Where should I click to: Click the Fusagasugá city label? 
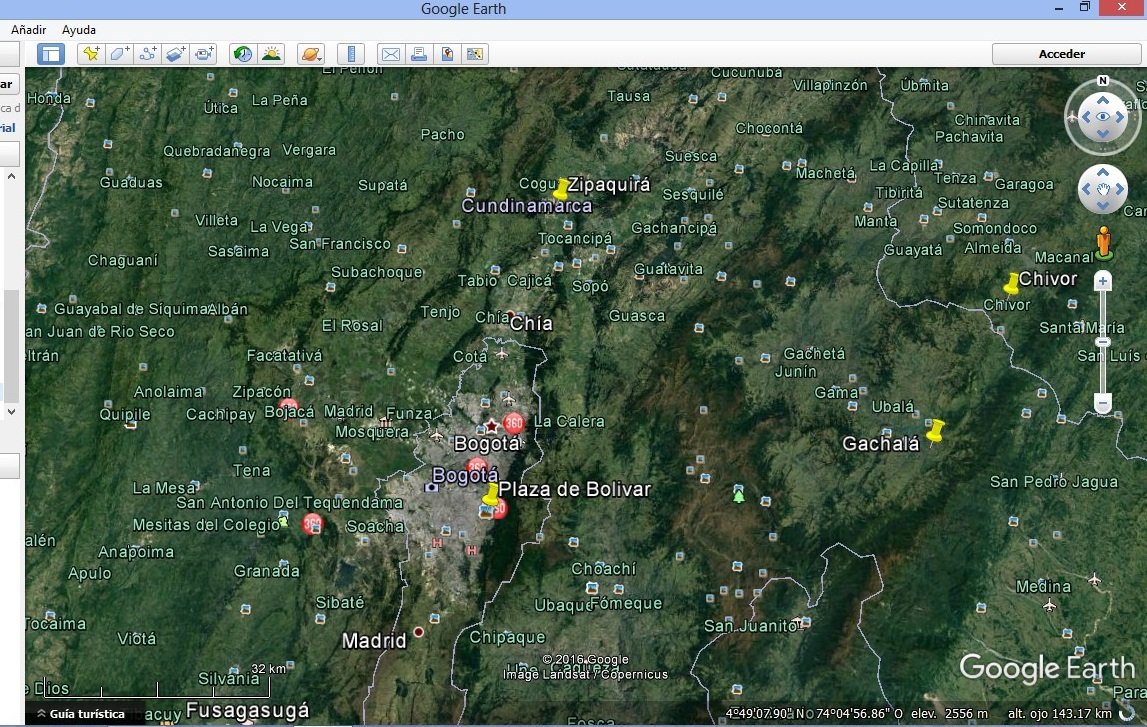pyautogui.click(x=247, y=710)
